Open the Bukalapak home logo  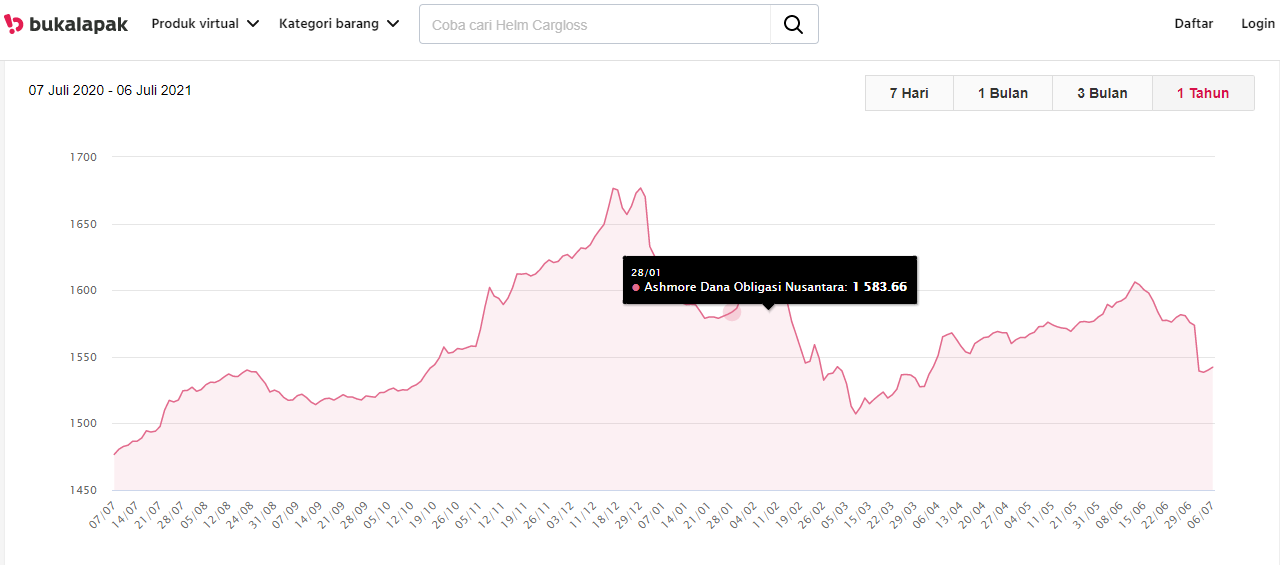(66, 24)
